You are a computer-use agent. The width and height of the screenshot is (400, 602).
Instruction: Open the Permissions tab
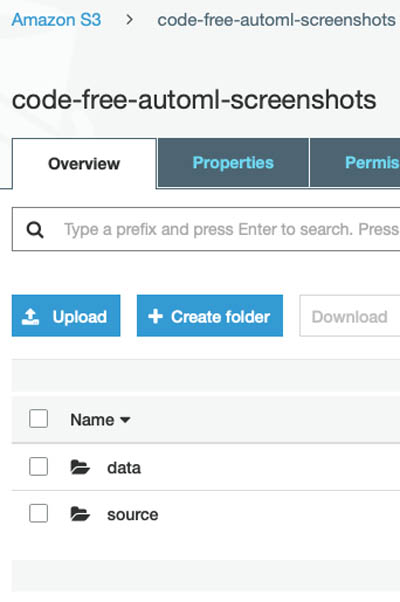[x=355, y=163]
